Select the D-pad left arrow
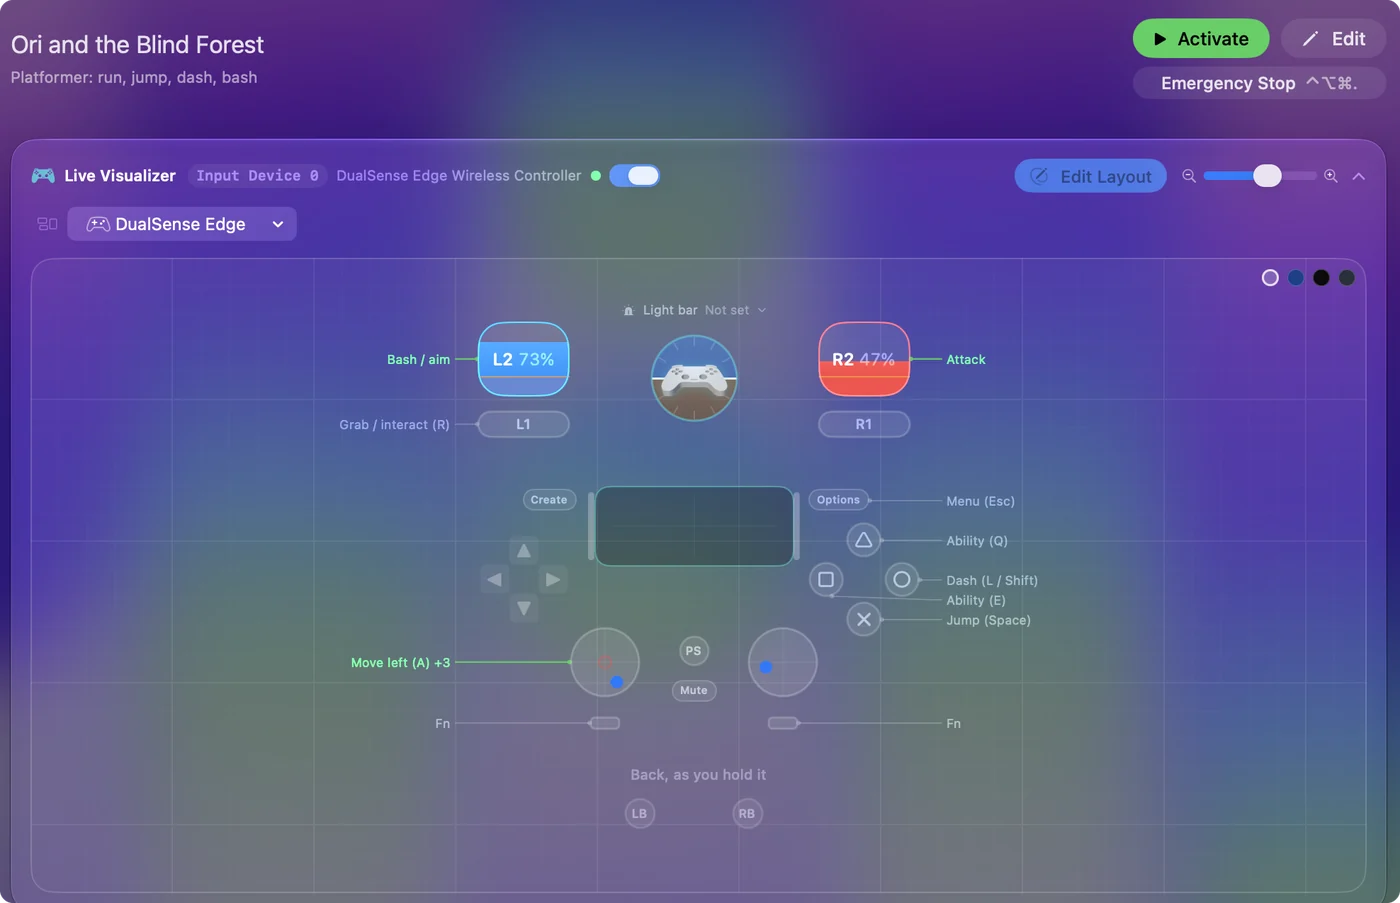Viewport: 1400px width, 903px height. click(495, 579)
